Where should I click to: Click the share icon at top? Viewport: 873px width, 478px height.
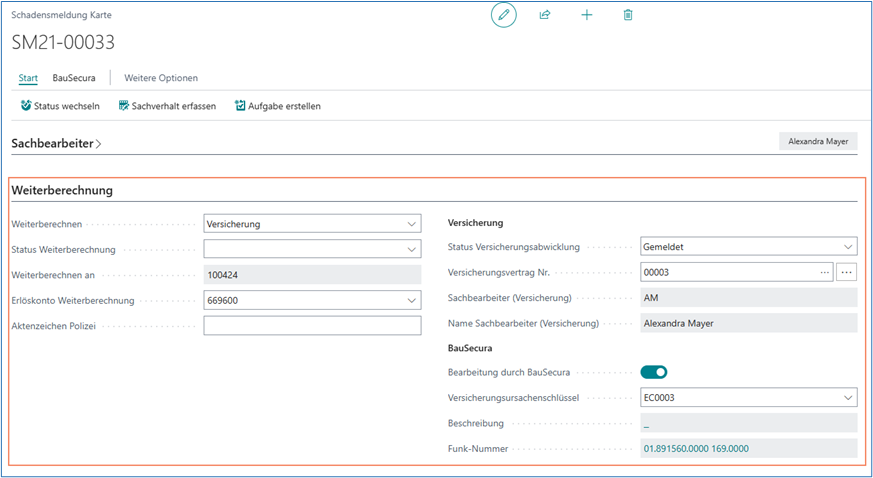(x=545, y=15)
